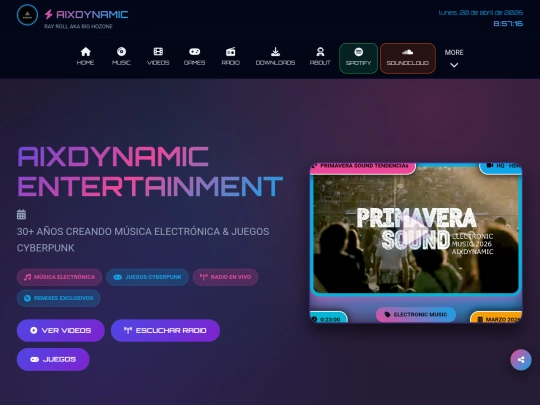Open Downloads via download arrow icon

tap(275, 52)
